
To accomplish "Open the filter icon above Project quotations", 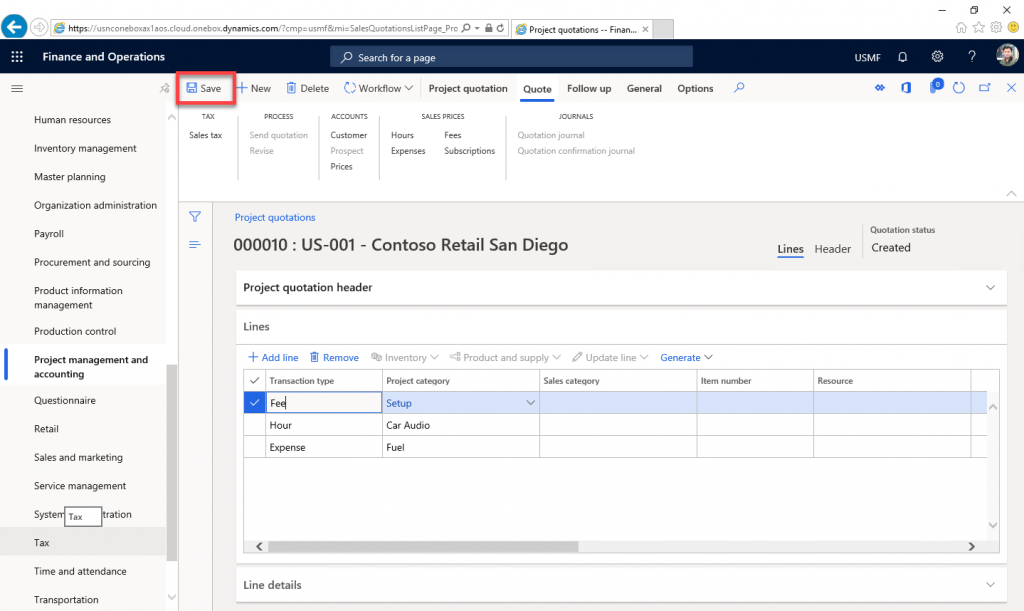I will (195, 216).
